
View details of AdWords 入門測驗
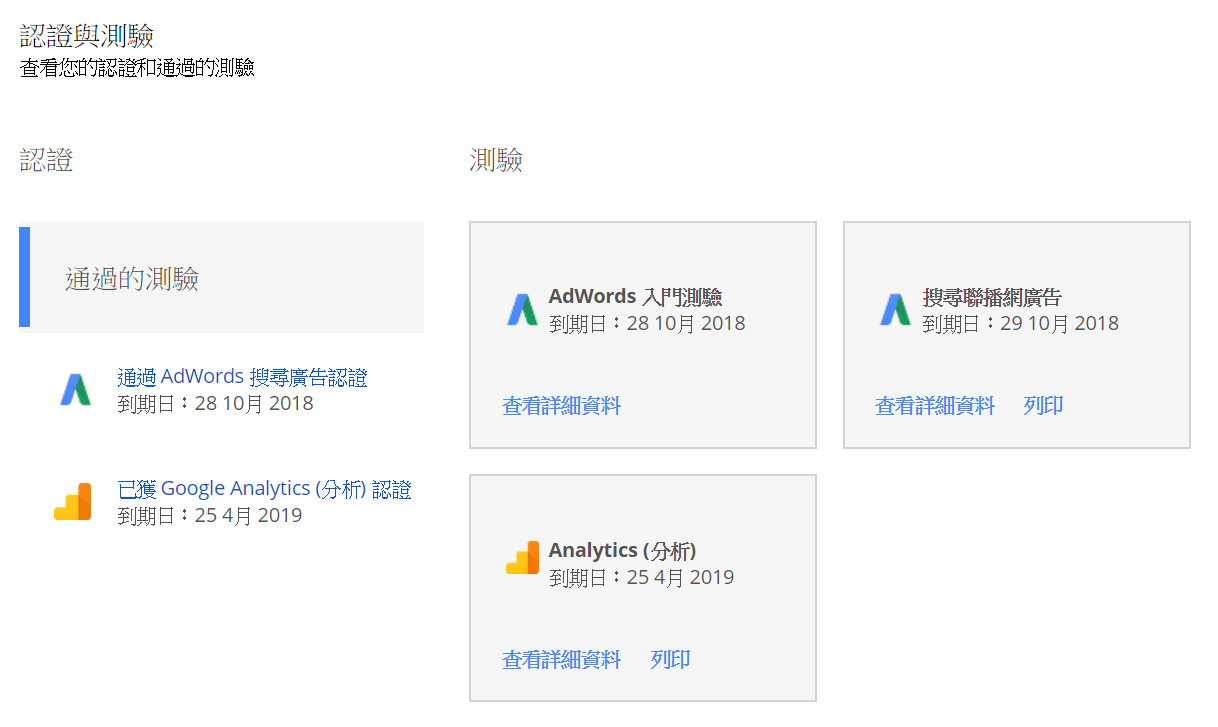(561, 406)
